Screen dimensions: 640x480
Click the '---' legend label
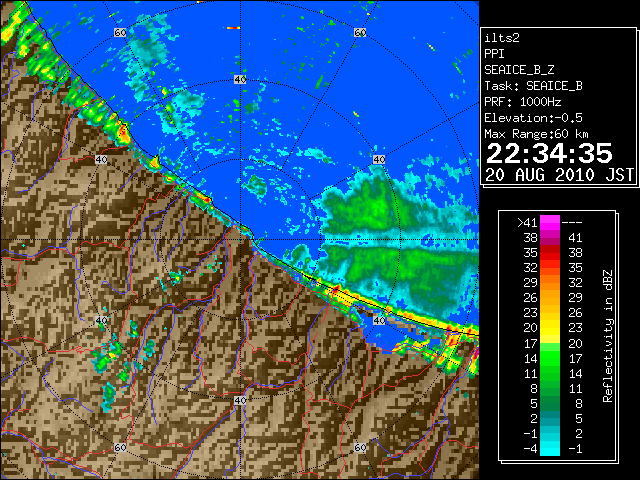(x=572, y=223)
